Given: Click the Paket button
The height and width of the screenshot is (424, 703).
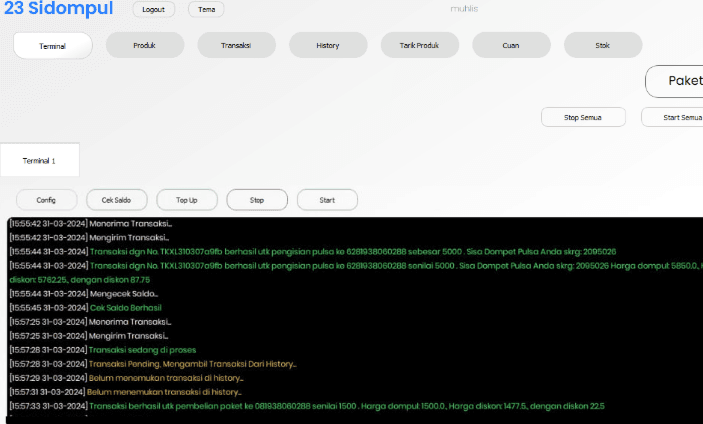Looking at the screenshot, I should (x=680, y=81).
